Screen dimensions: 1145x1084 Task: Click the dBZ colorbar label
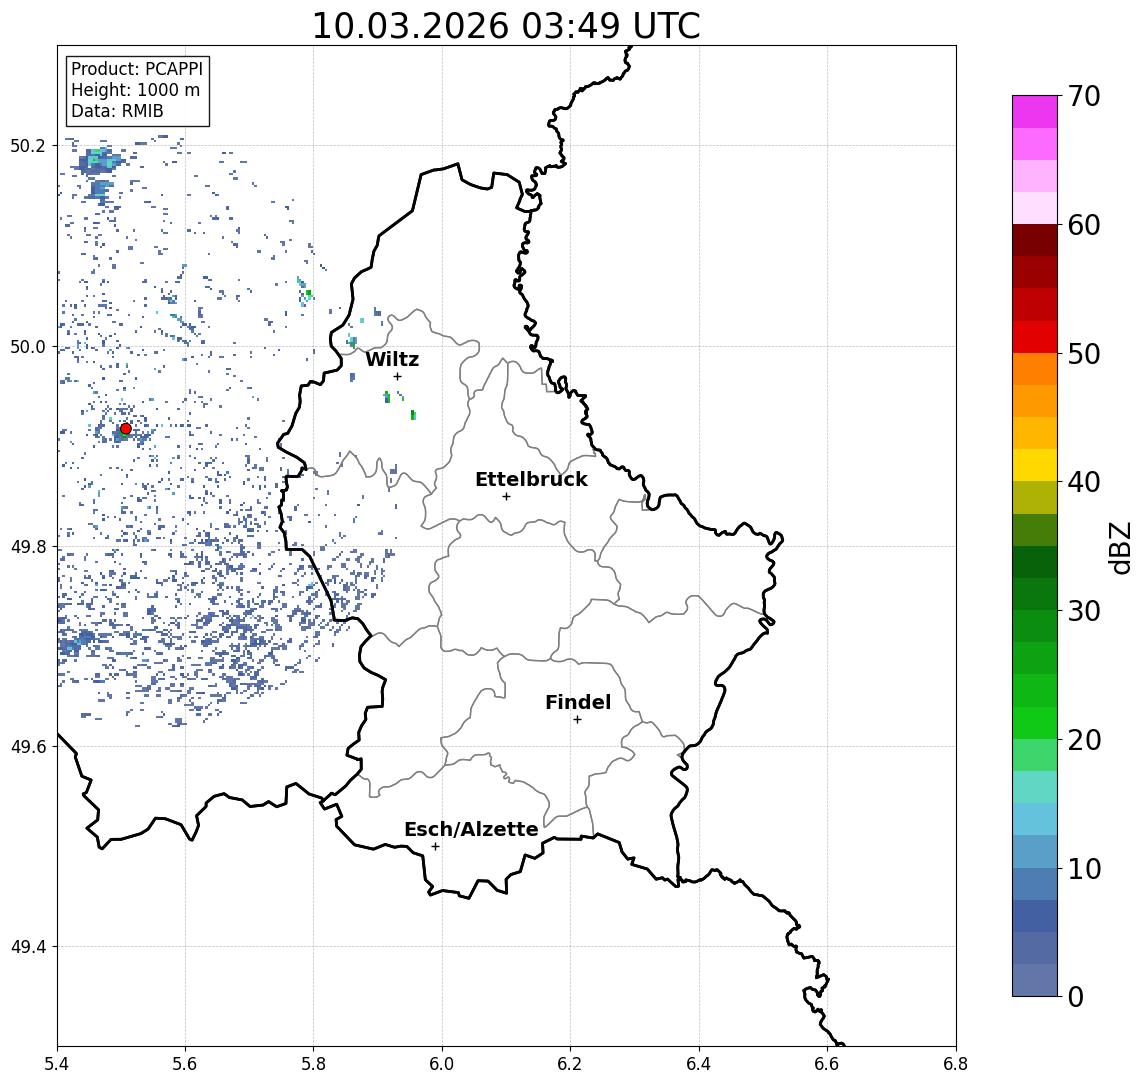[1119, 547]
